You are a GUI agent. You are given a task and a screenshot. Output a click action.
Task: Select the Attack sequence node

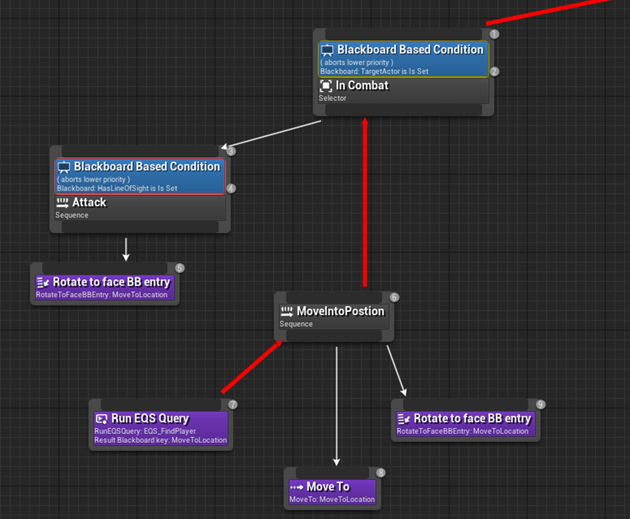coord(140,208)
